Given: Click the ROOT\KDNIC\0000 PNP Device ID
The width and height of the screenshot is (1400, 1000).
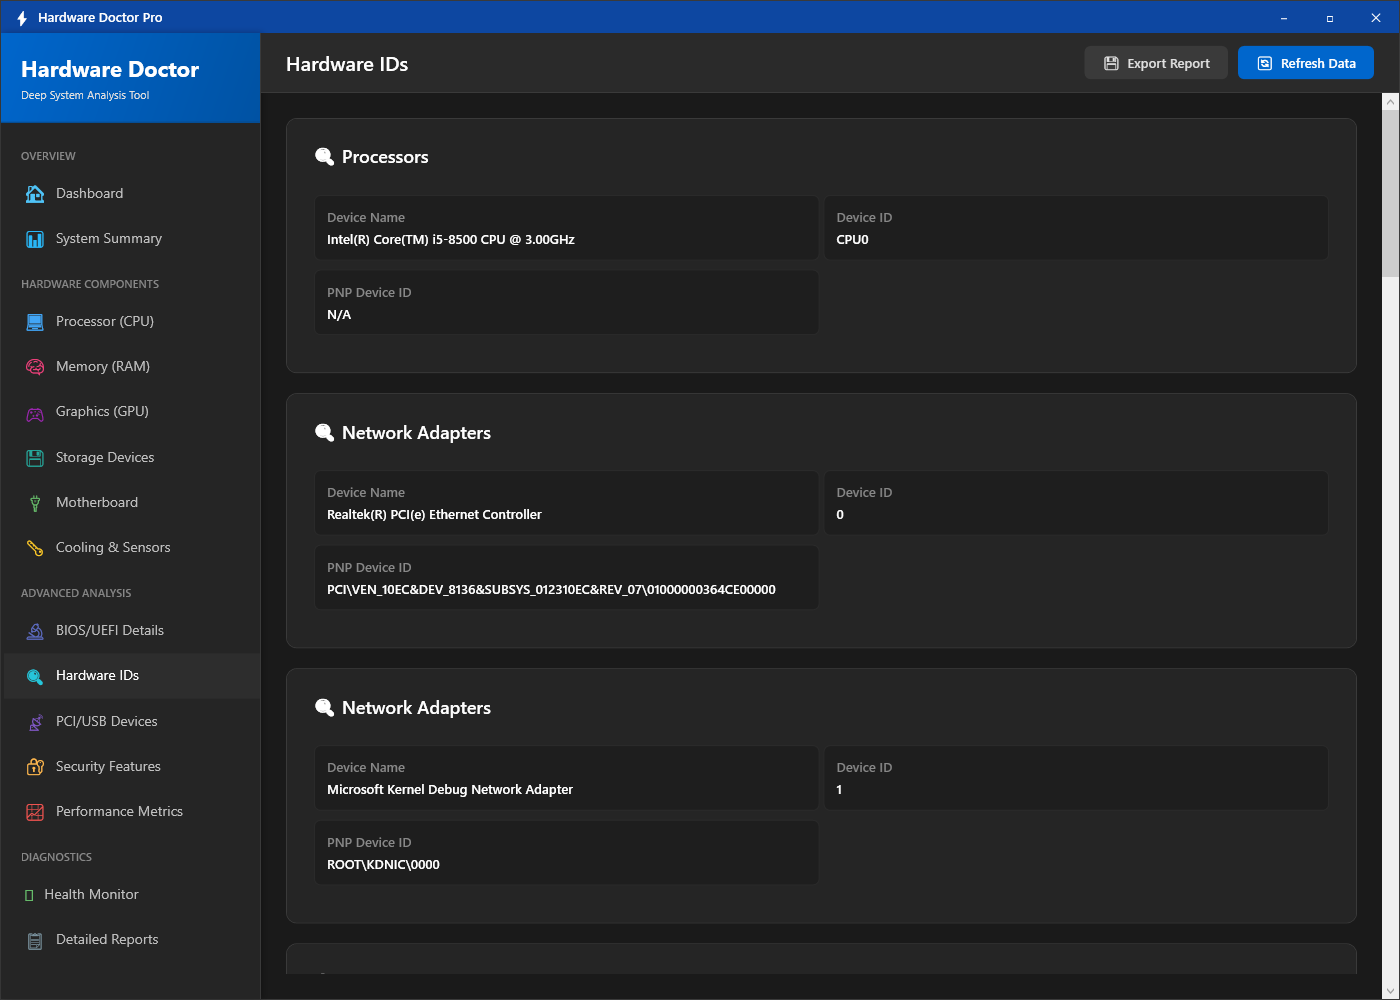Looking at the screenshot, I should pos(383,865).
